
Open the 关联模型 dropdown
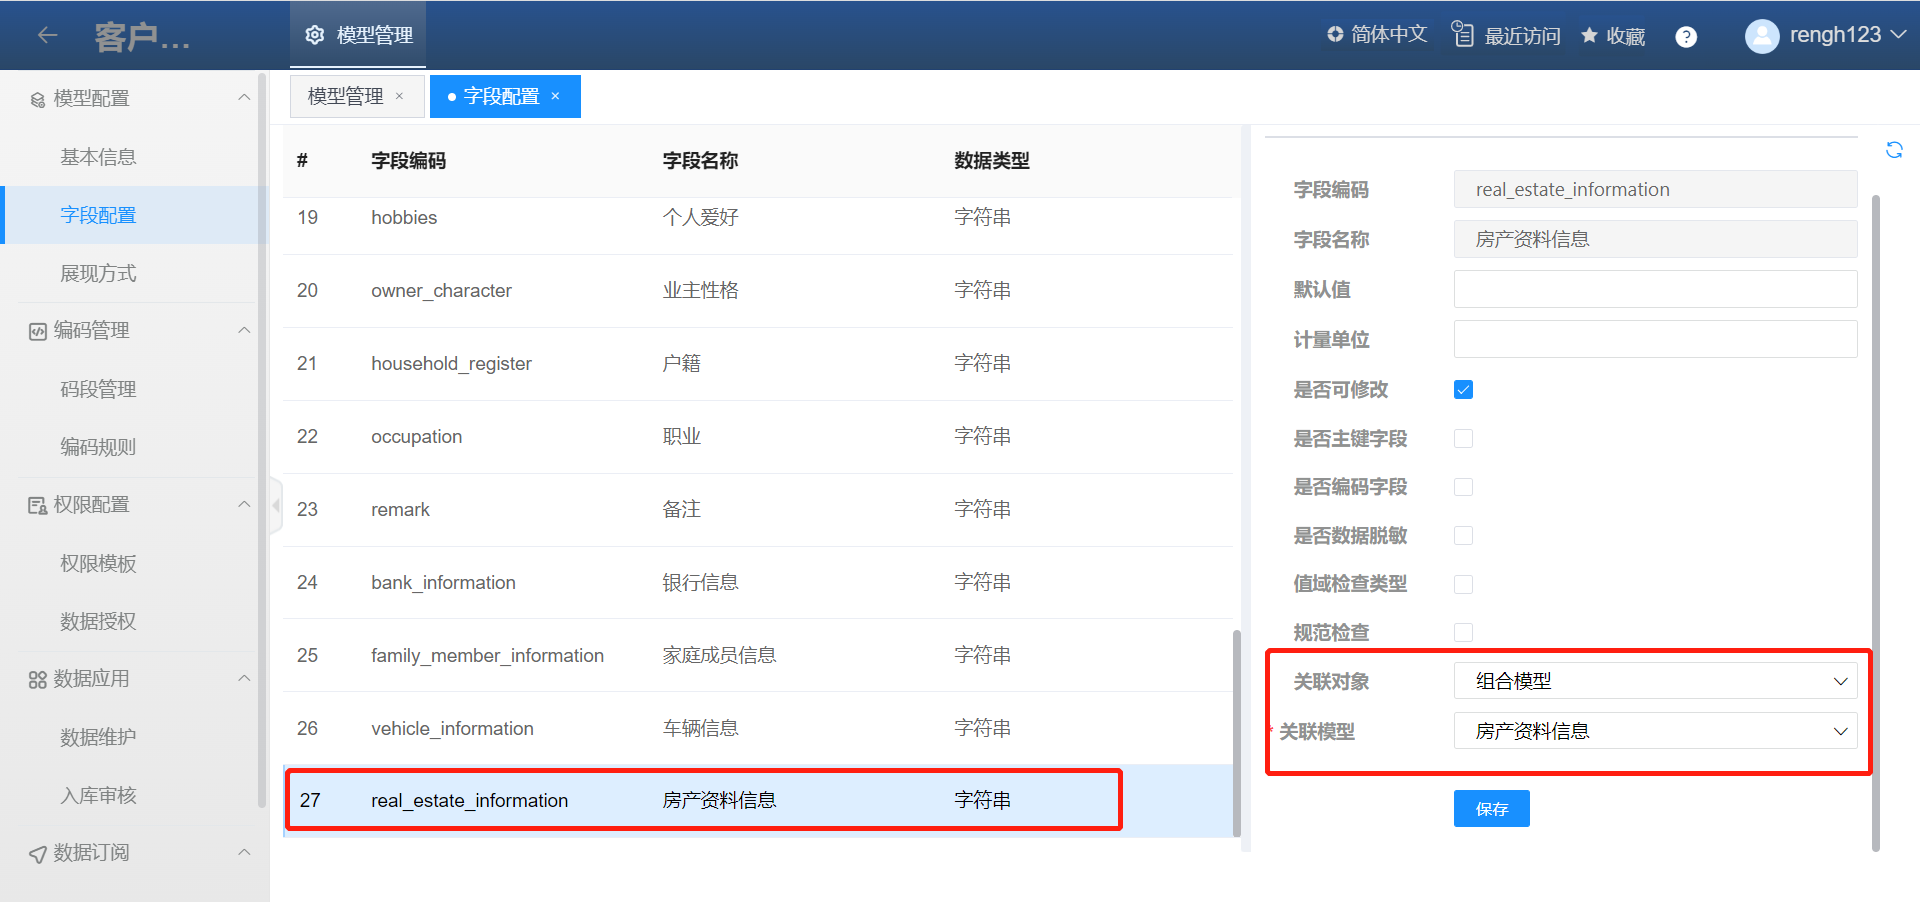(x=1655, y=731)
